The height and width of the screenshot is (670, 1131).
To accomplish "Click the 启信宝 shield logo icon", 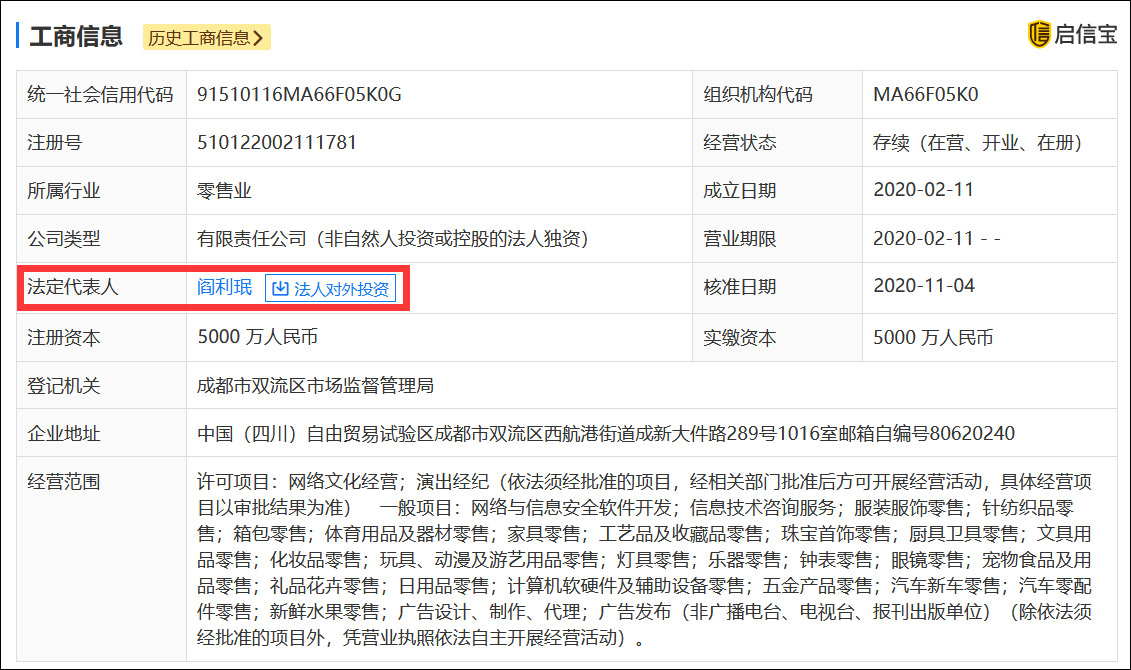I will (x=1039, y=34).
